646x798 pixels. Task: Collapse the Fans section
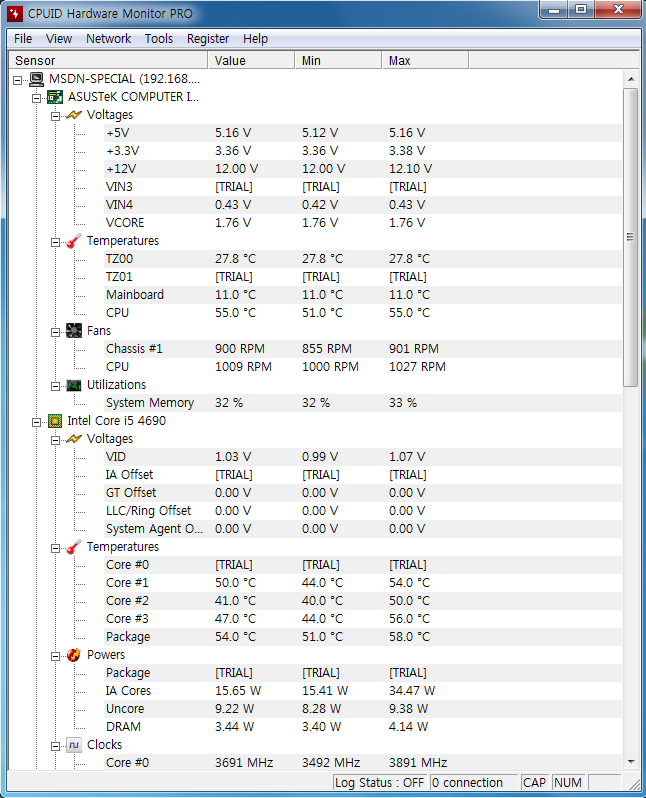click(55, 331)
